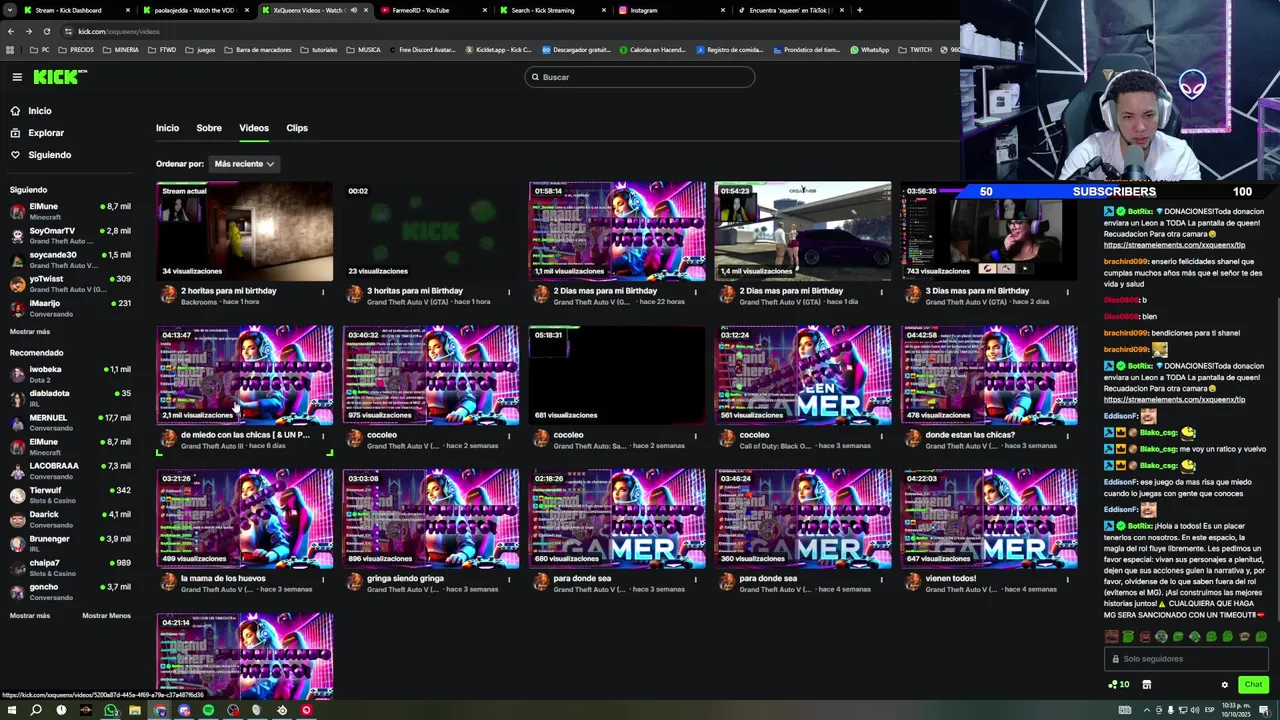Open options for vienen todos video
Viewport: 1280px width, 720px height.
click(1068, 580)
